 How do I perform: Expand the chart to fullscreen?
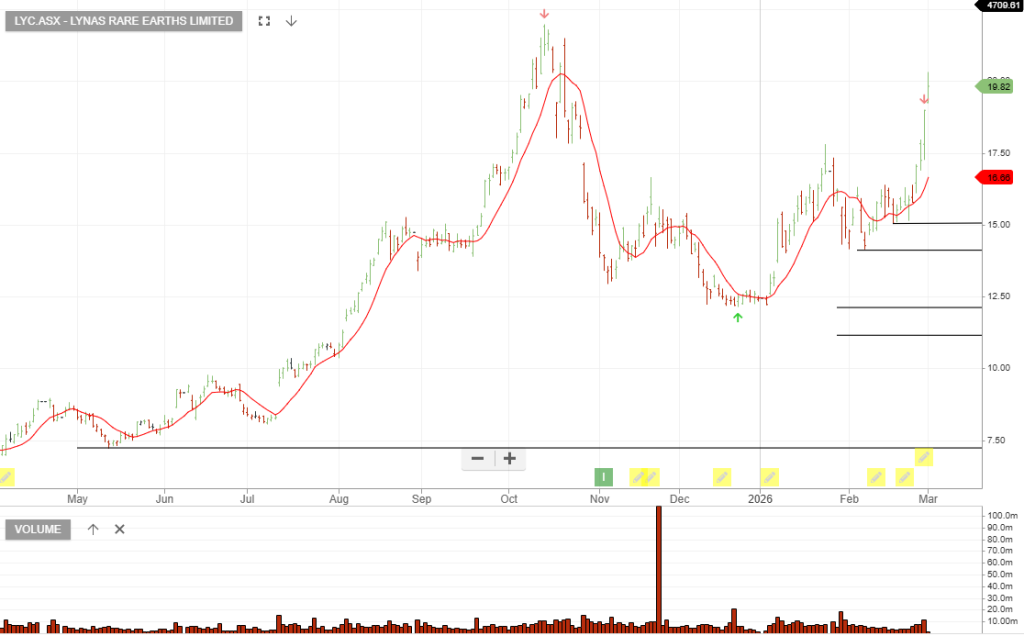click(x=264, y=21)
